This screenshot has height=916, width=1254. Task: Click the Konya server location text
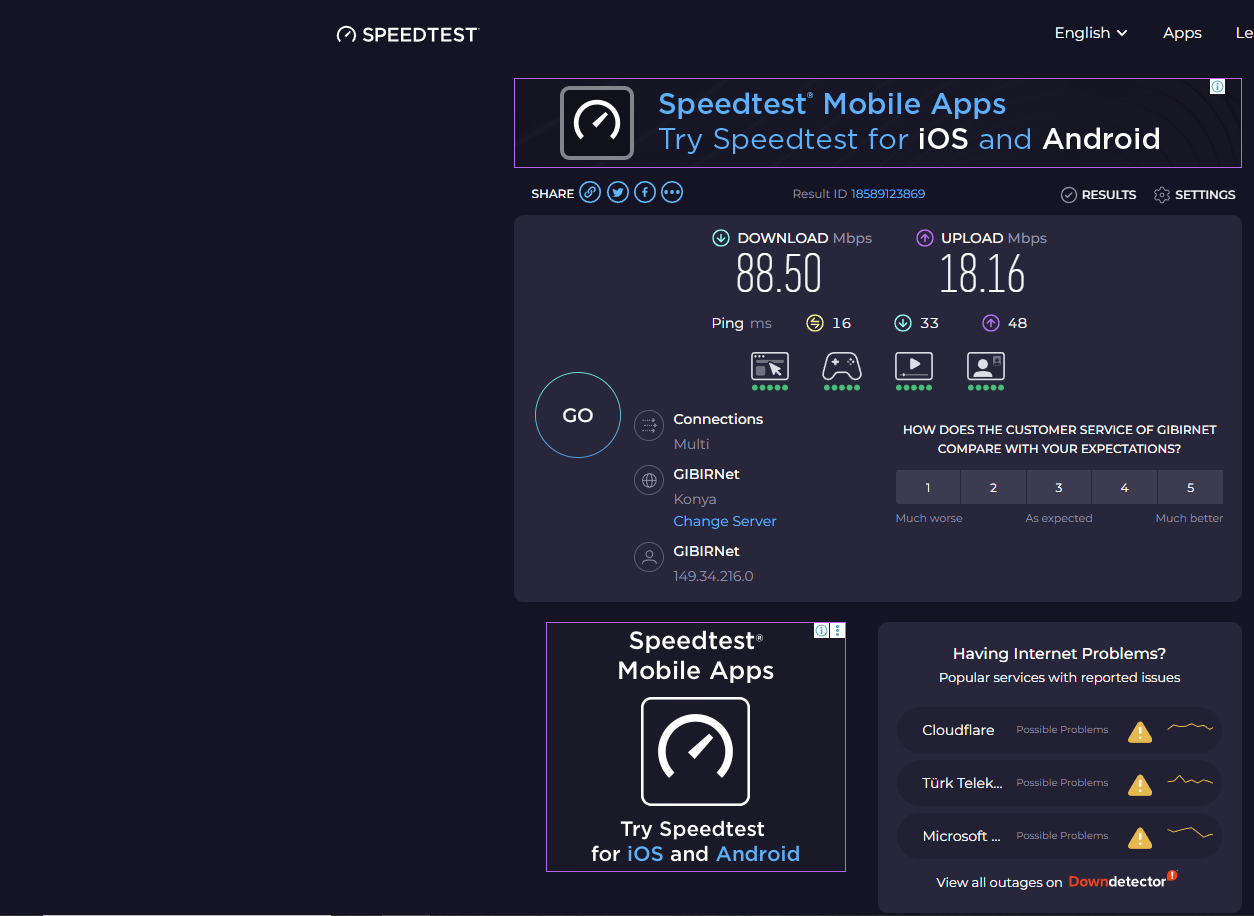pyautogui.click(x=695, y=499)
